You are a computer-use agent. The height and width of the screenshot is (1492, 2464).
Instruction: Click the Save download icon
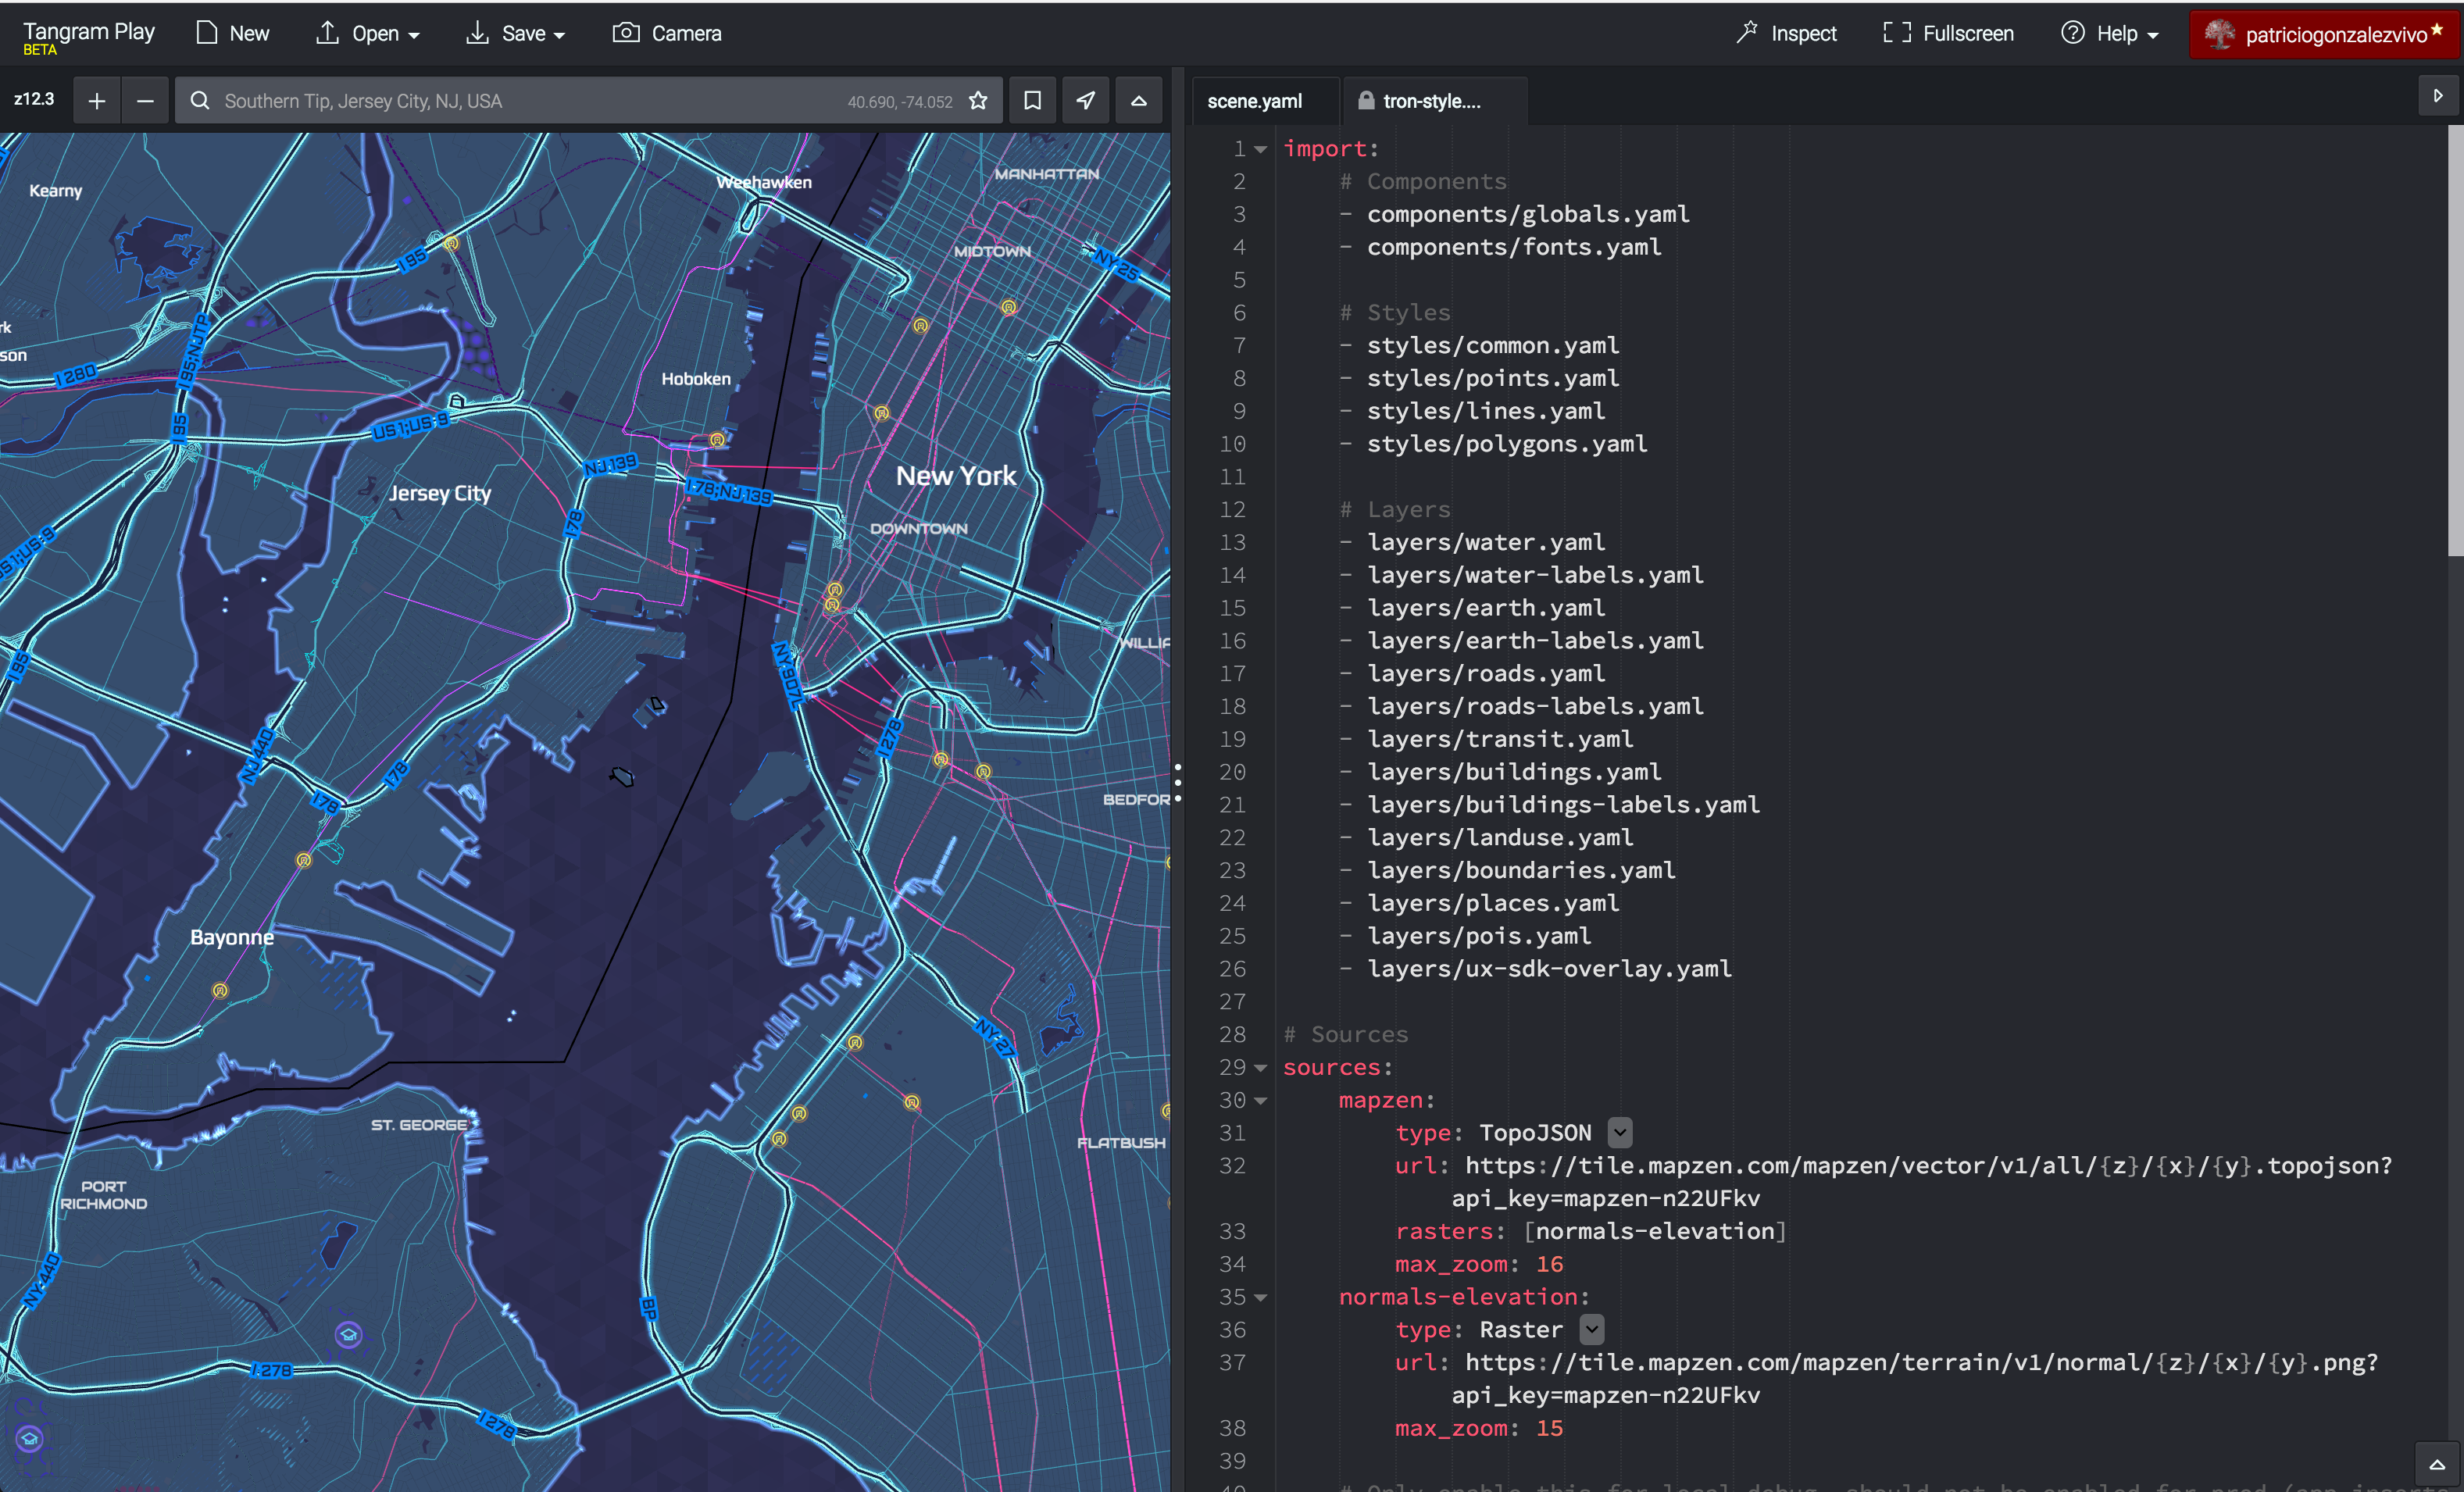(477, 32)
